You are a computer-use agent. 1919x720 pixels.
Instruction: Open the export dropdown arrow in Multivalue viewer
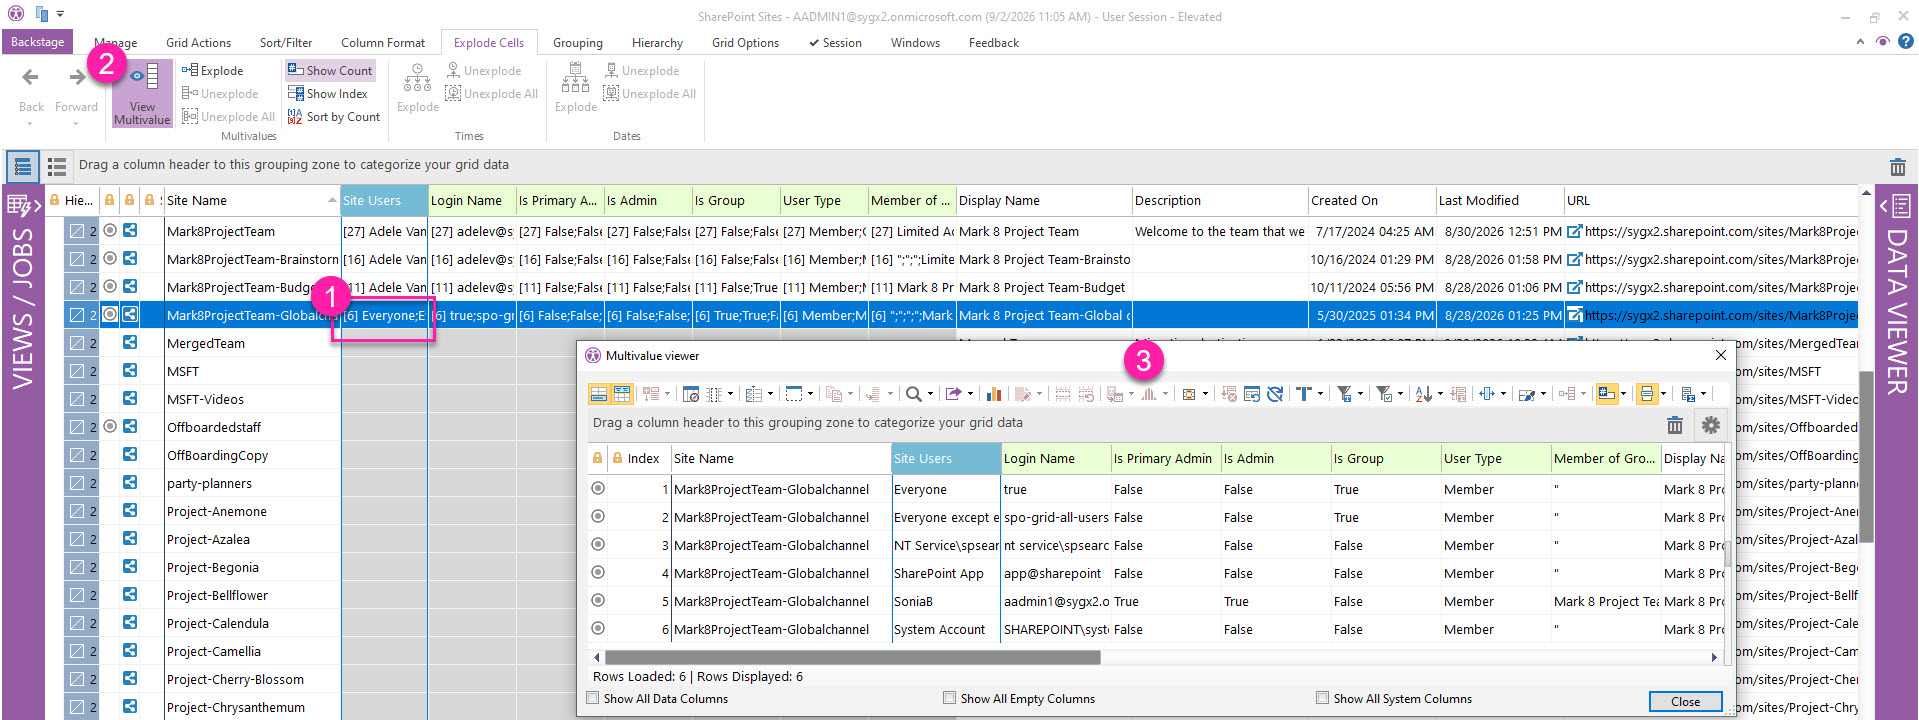point(970,394)
